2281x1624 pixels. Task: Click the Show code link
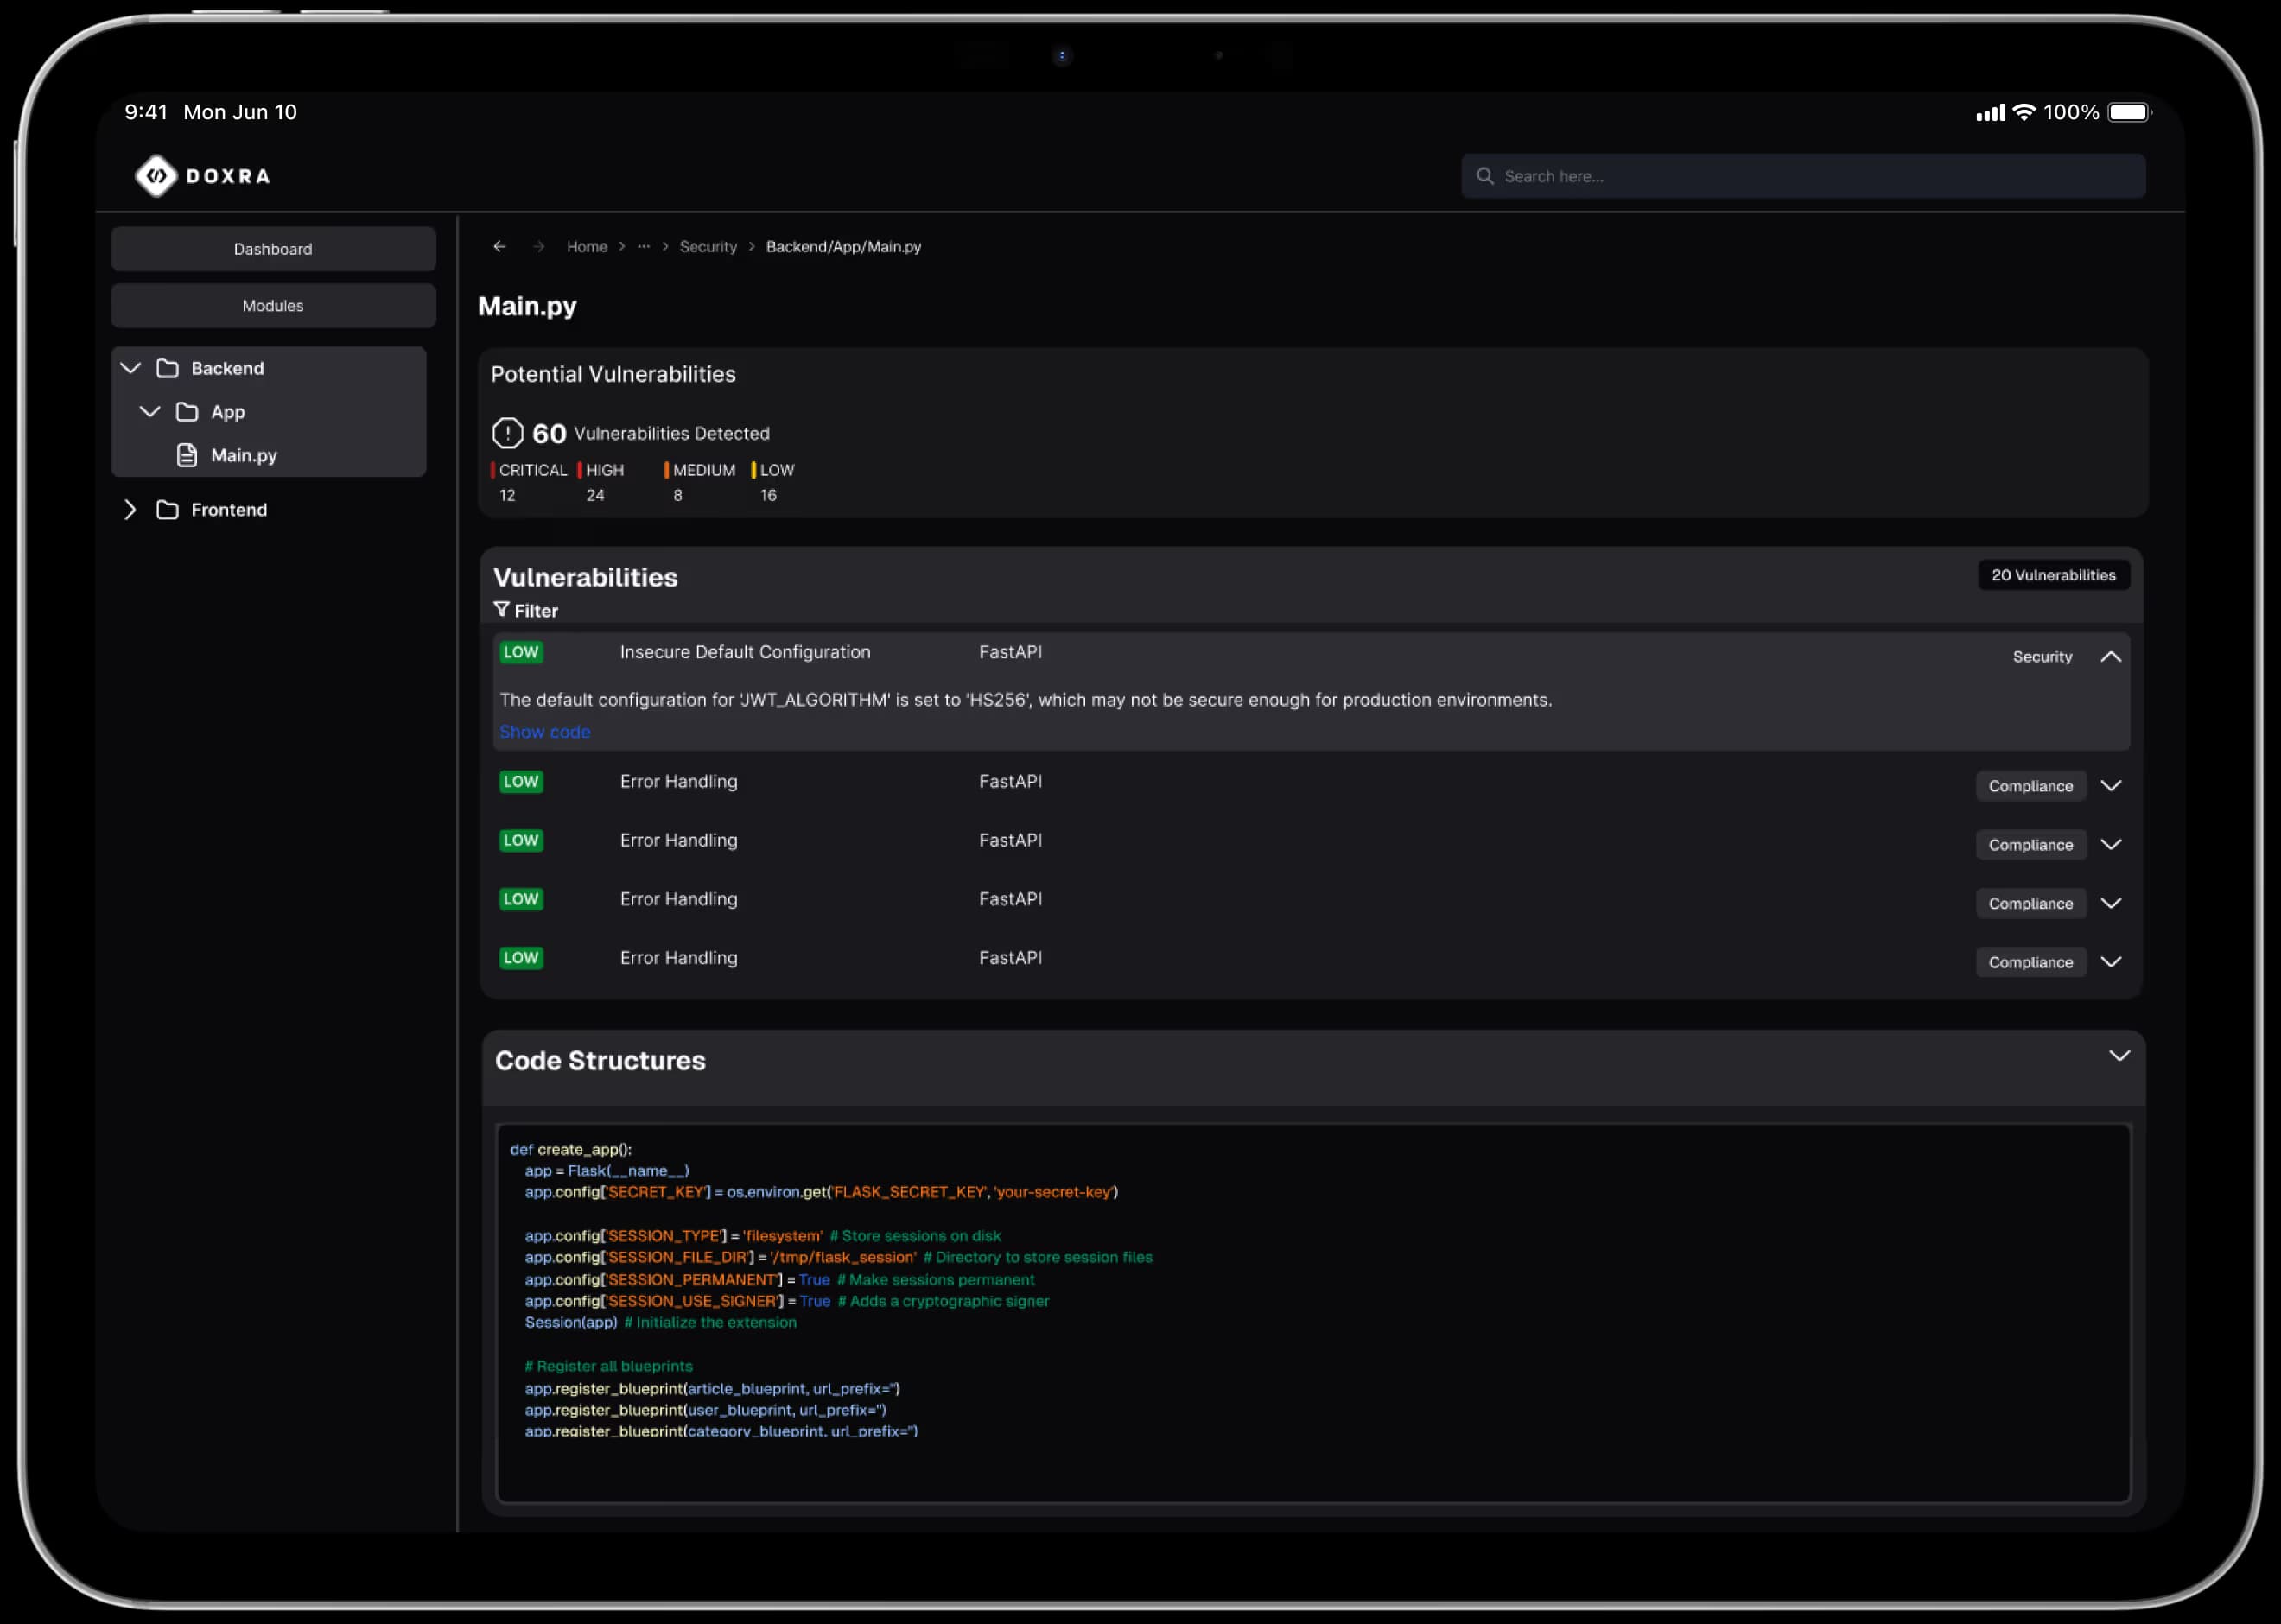point(544,732)
